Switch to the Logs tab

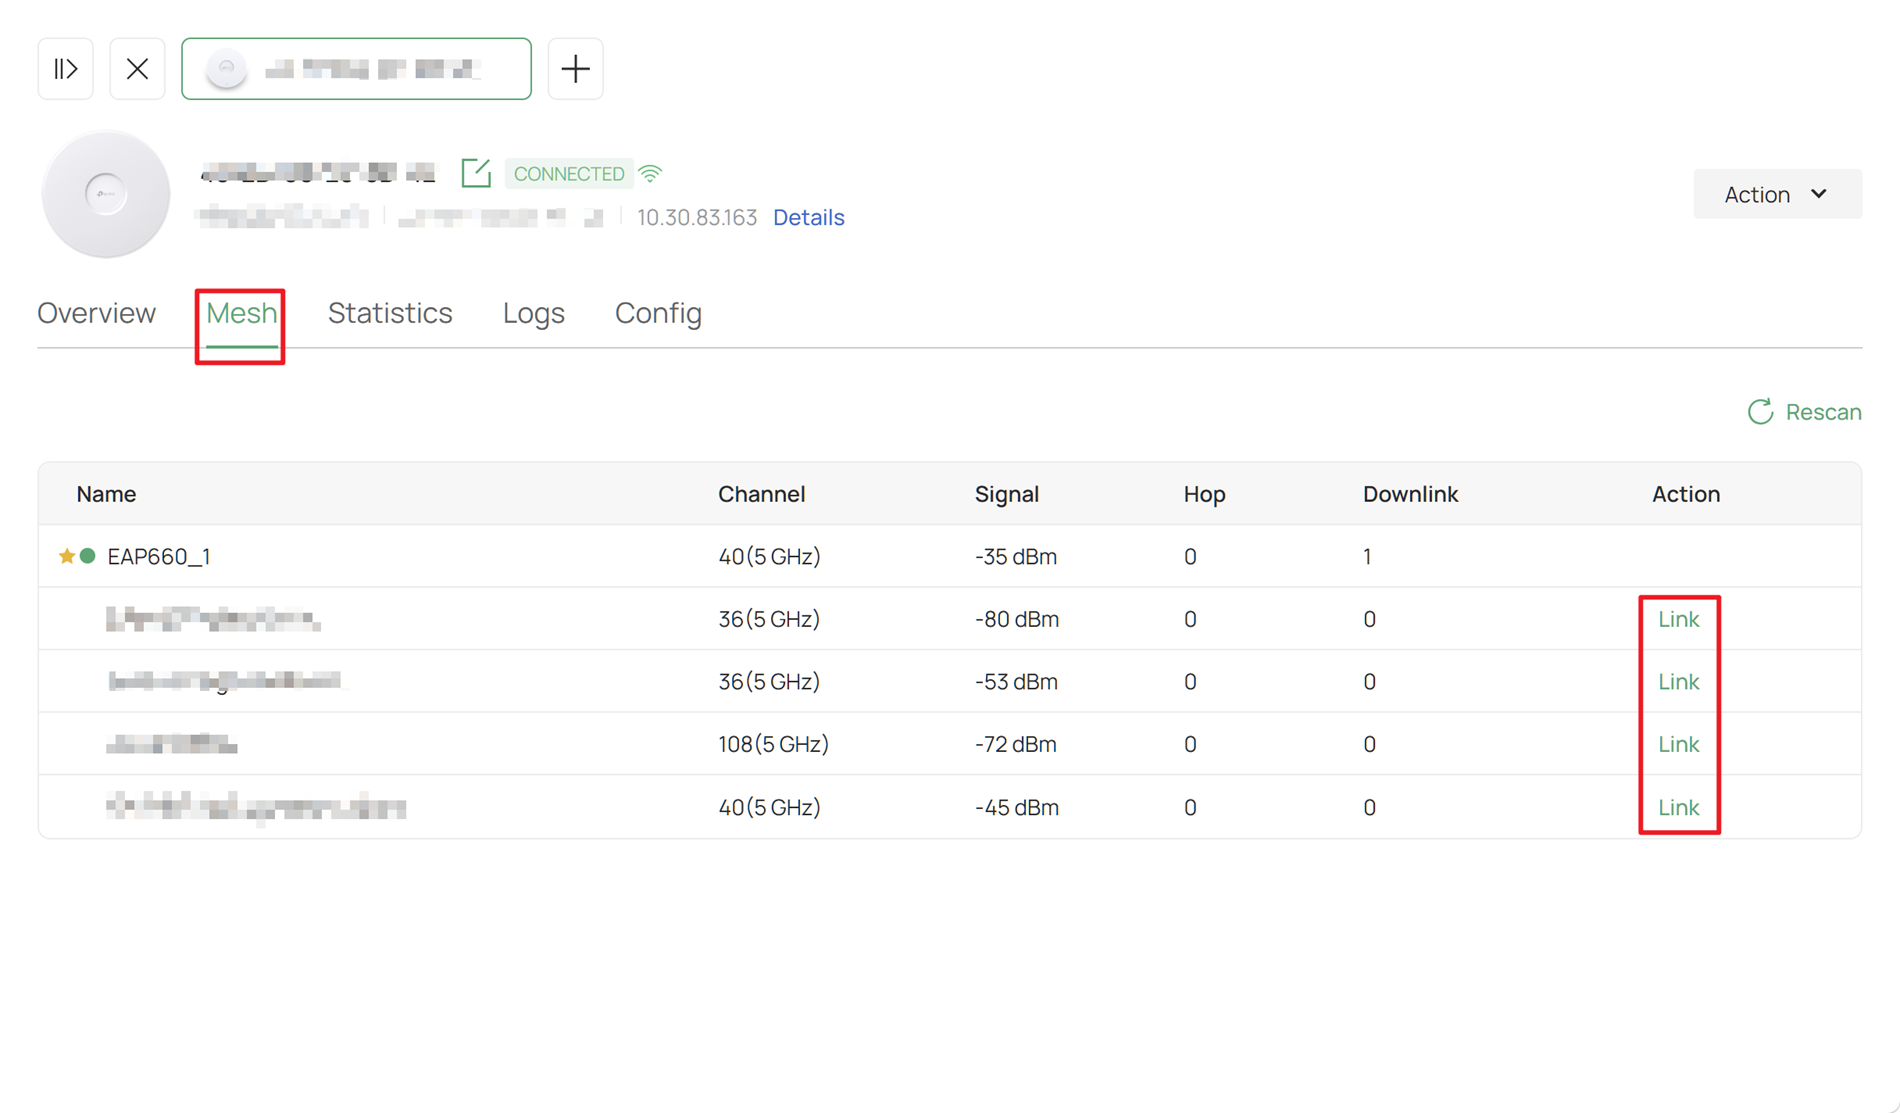[533, 313]
